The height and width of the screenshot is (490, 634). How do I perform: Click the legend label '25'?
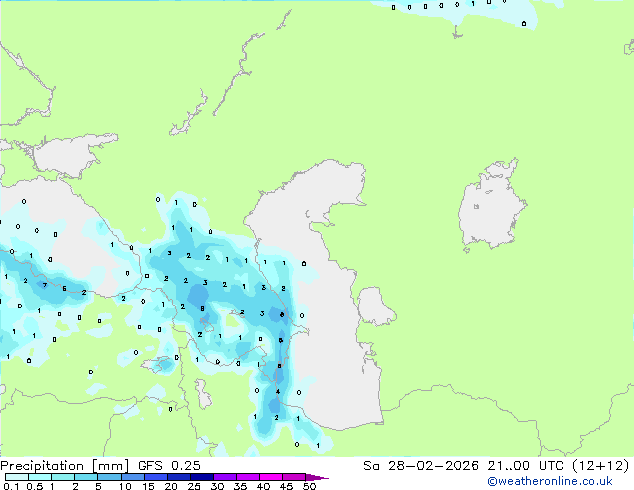coord(194,486)
